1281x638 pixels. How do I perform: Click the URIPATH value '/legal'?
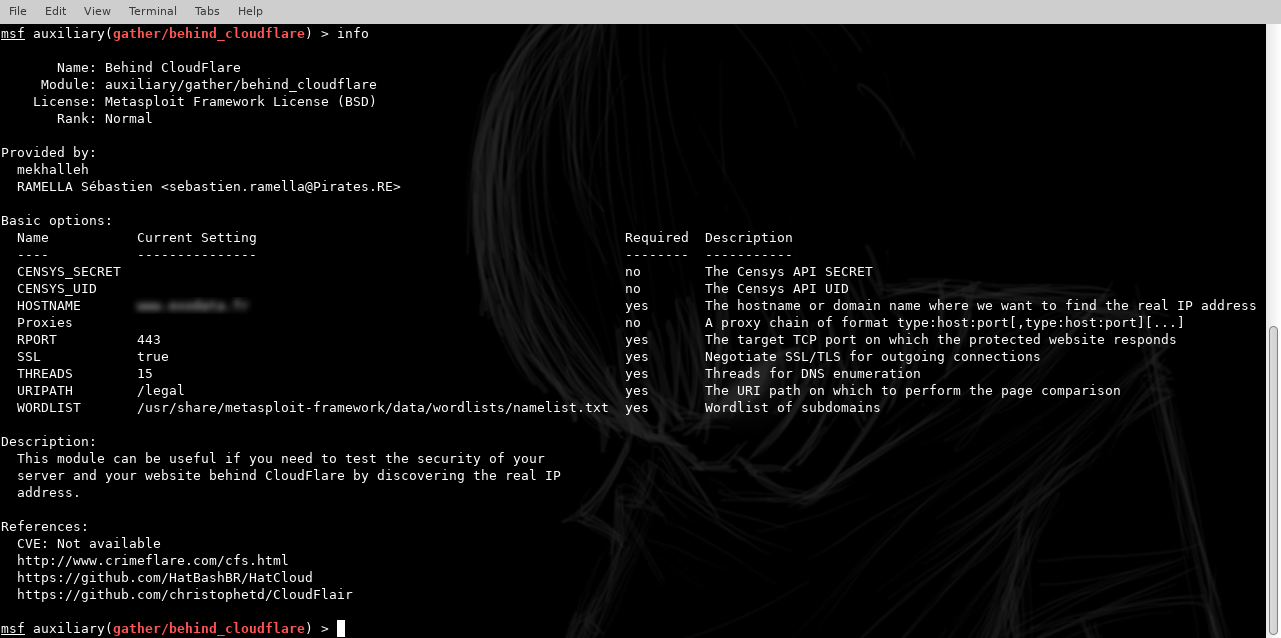pos(161,391)
